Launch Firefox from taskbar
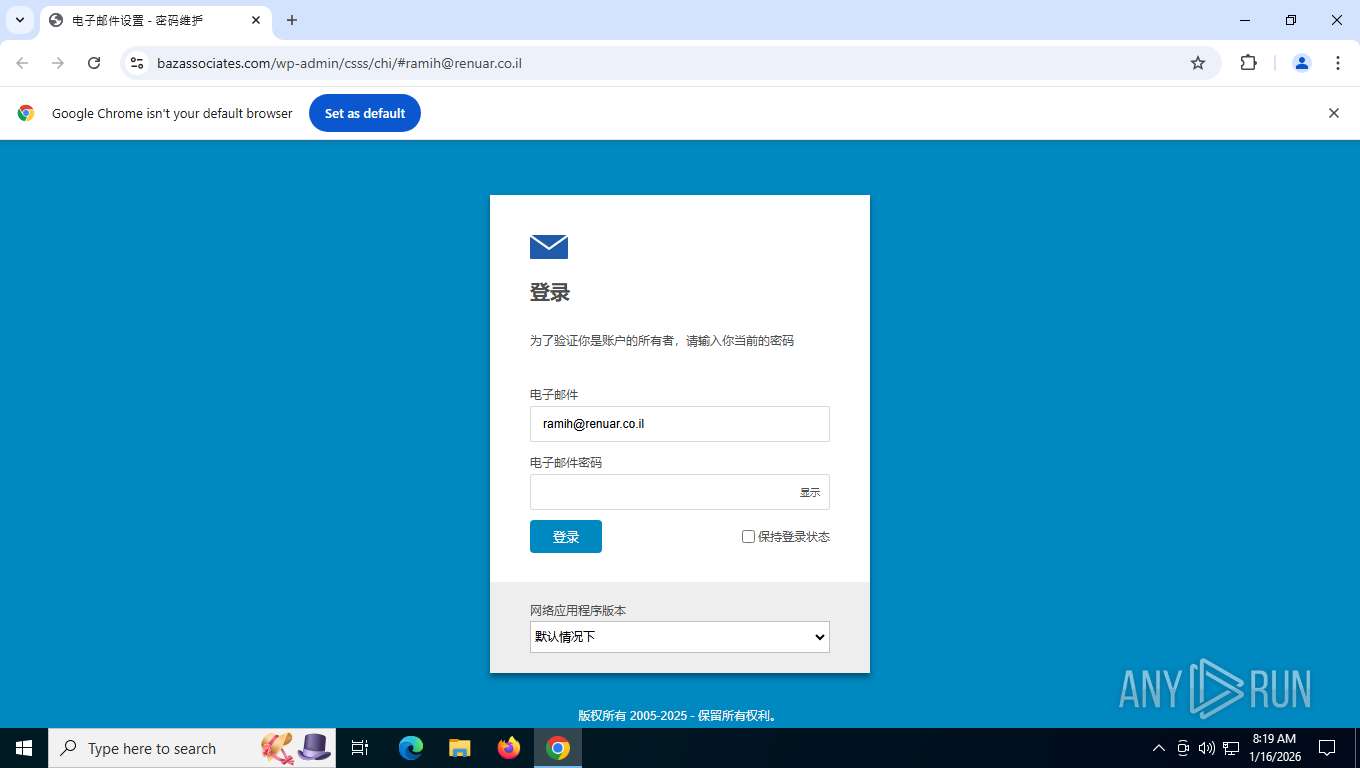Screen dimensions: 1360x768 tap(509, 748)
